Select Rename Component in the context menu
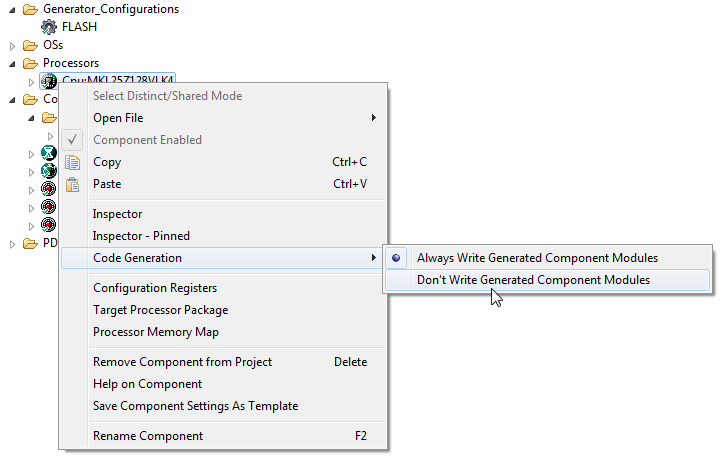724x470 pixels. point(148,436)
